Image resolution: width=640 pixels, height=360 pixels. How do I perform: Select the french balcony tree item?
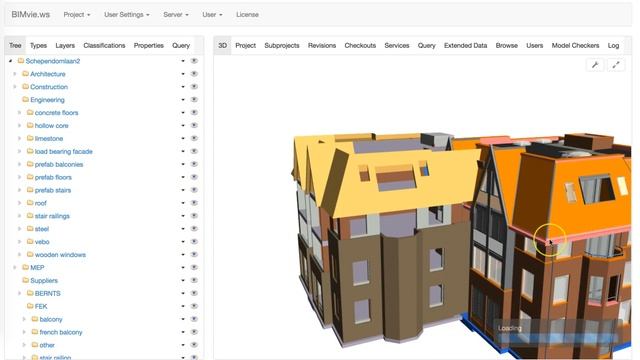pos(61,332)
